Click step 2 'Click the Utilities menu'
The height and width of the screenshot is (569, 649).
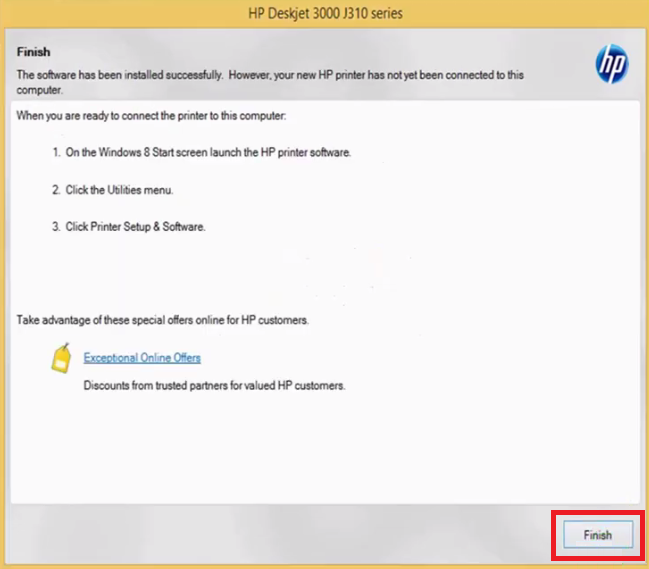click(x=113, y=190)
